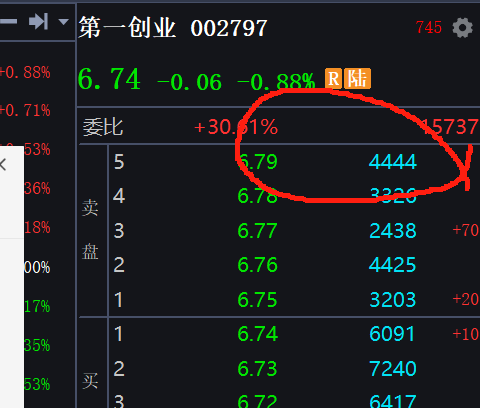Close the white side panel with X
Viewport: 480px width, 408px height.
point(3,165)
